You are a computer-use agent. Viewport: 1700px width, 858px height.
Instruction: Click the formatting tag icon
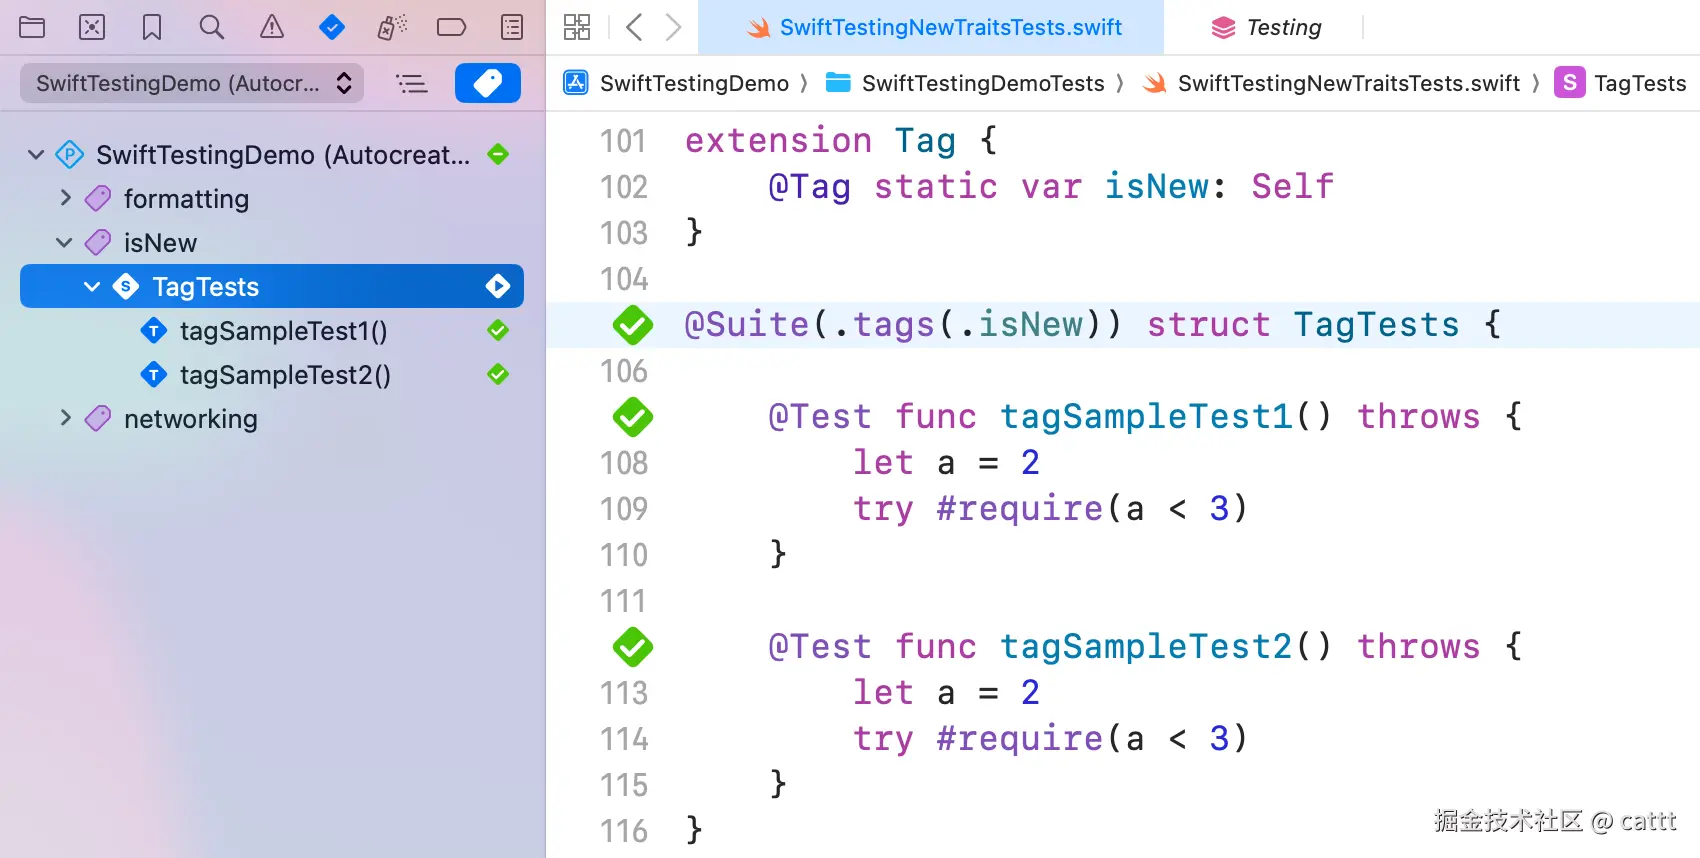click(x=98, y=199)
